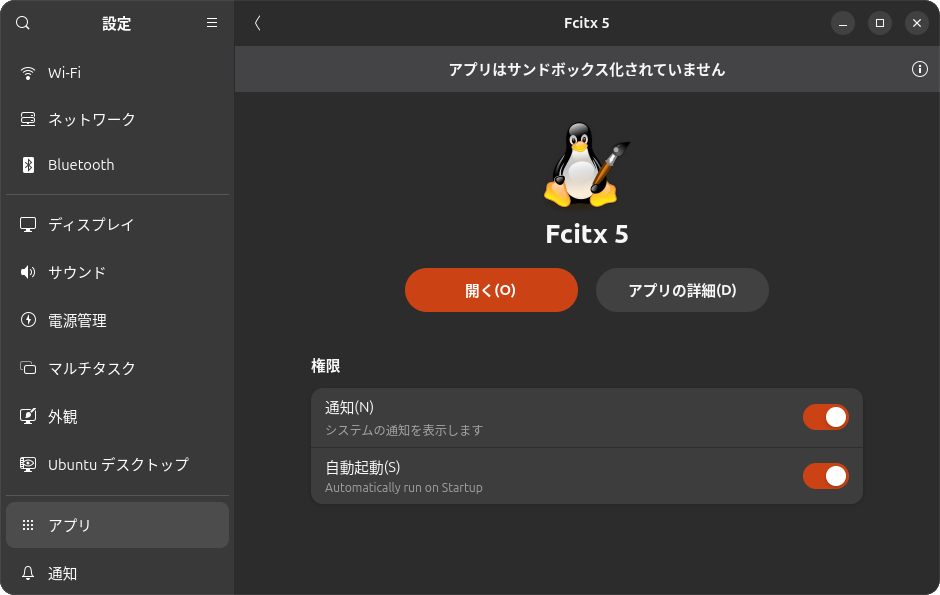Click 'システムの通知を表示します' description text
Image resolution: width=940 pixels, height=595 pixels.
(404, 430)
